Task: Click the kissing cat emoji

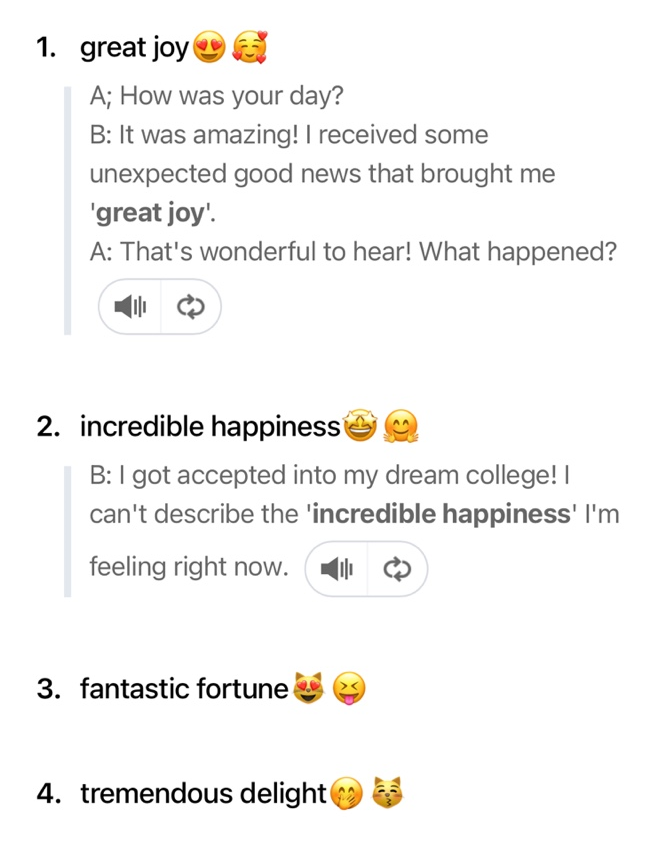Action: [387, 792]
